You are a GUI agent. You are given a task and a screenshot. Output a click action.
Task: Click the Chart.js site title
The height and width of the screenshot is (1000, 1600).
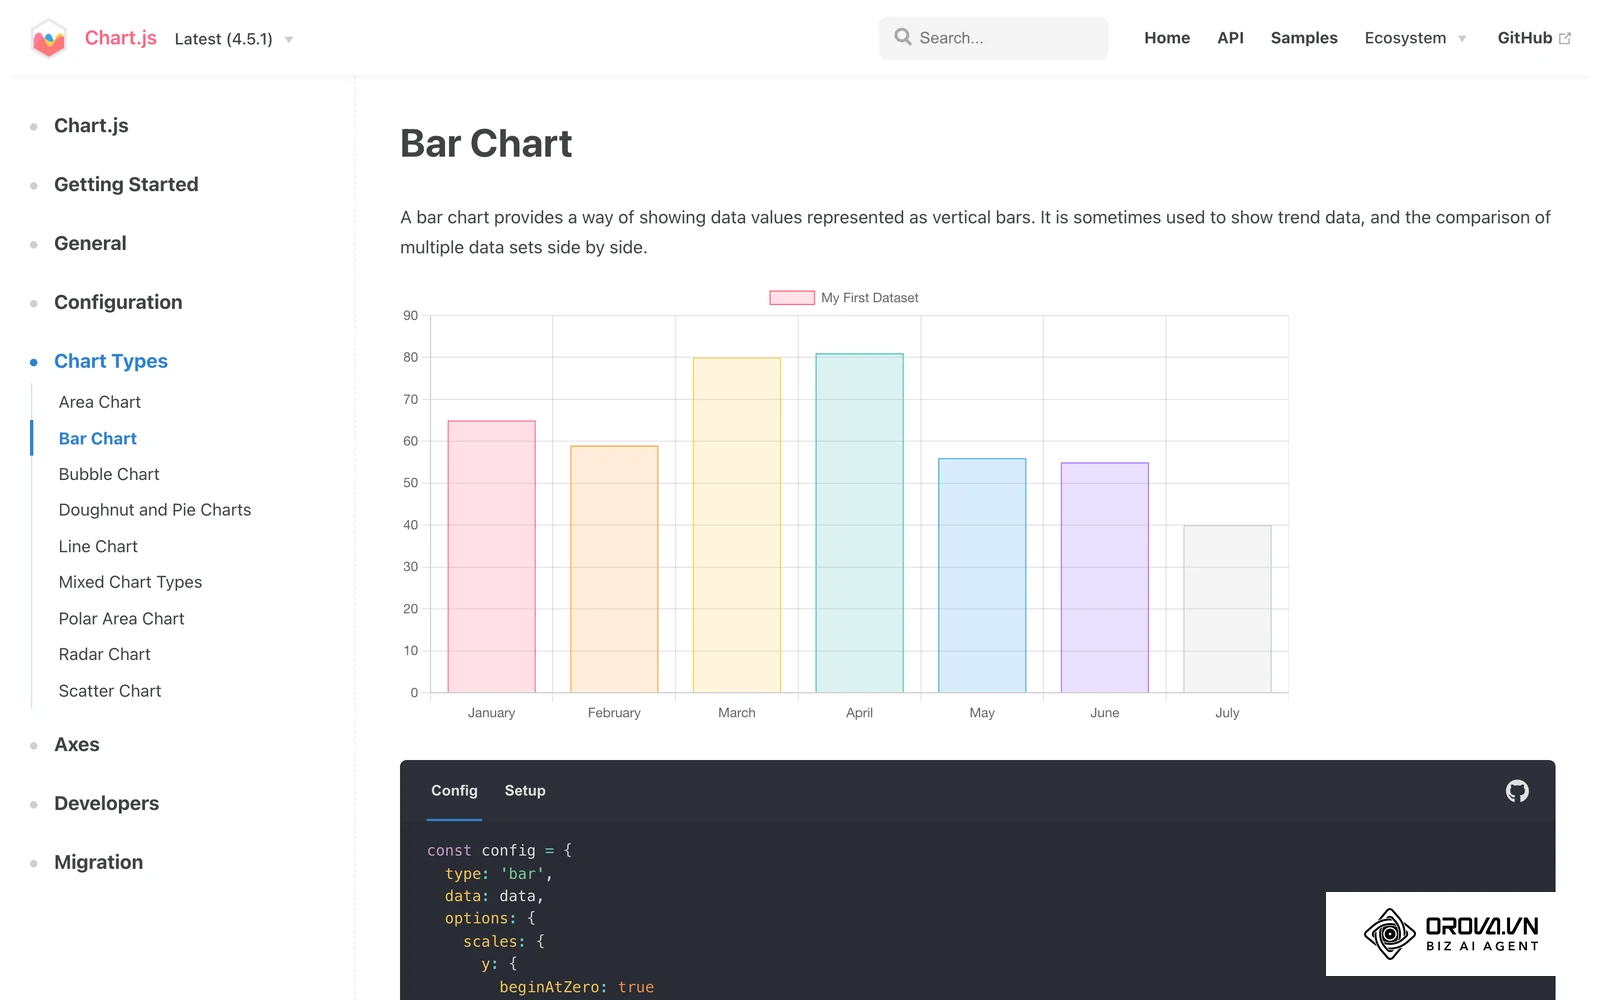[121, 38]
